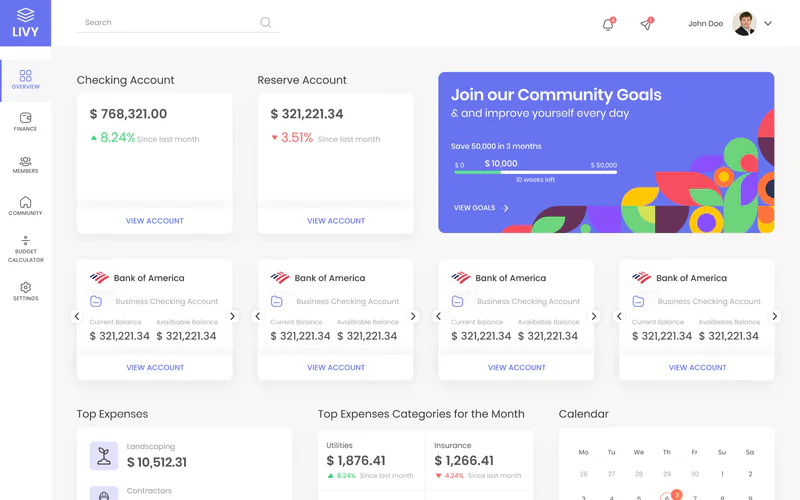Go to previous account on first bank card
Image resolution: width=800 pixels, height=500 pixels.
tap(77, 316)
